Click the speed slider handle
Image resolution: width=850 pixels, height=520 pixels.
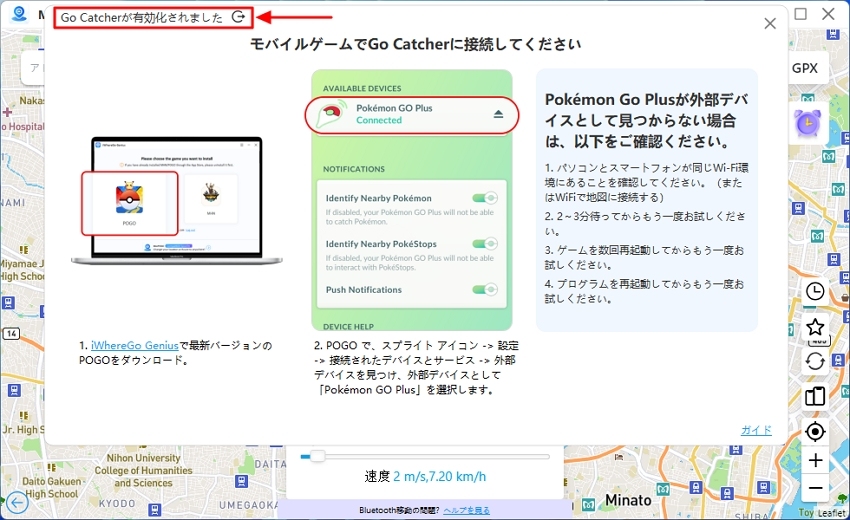(x=317, y=456)
